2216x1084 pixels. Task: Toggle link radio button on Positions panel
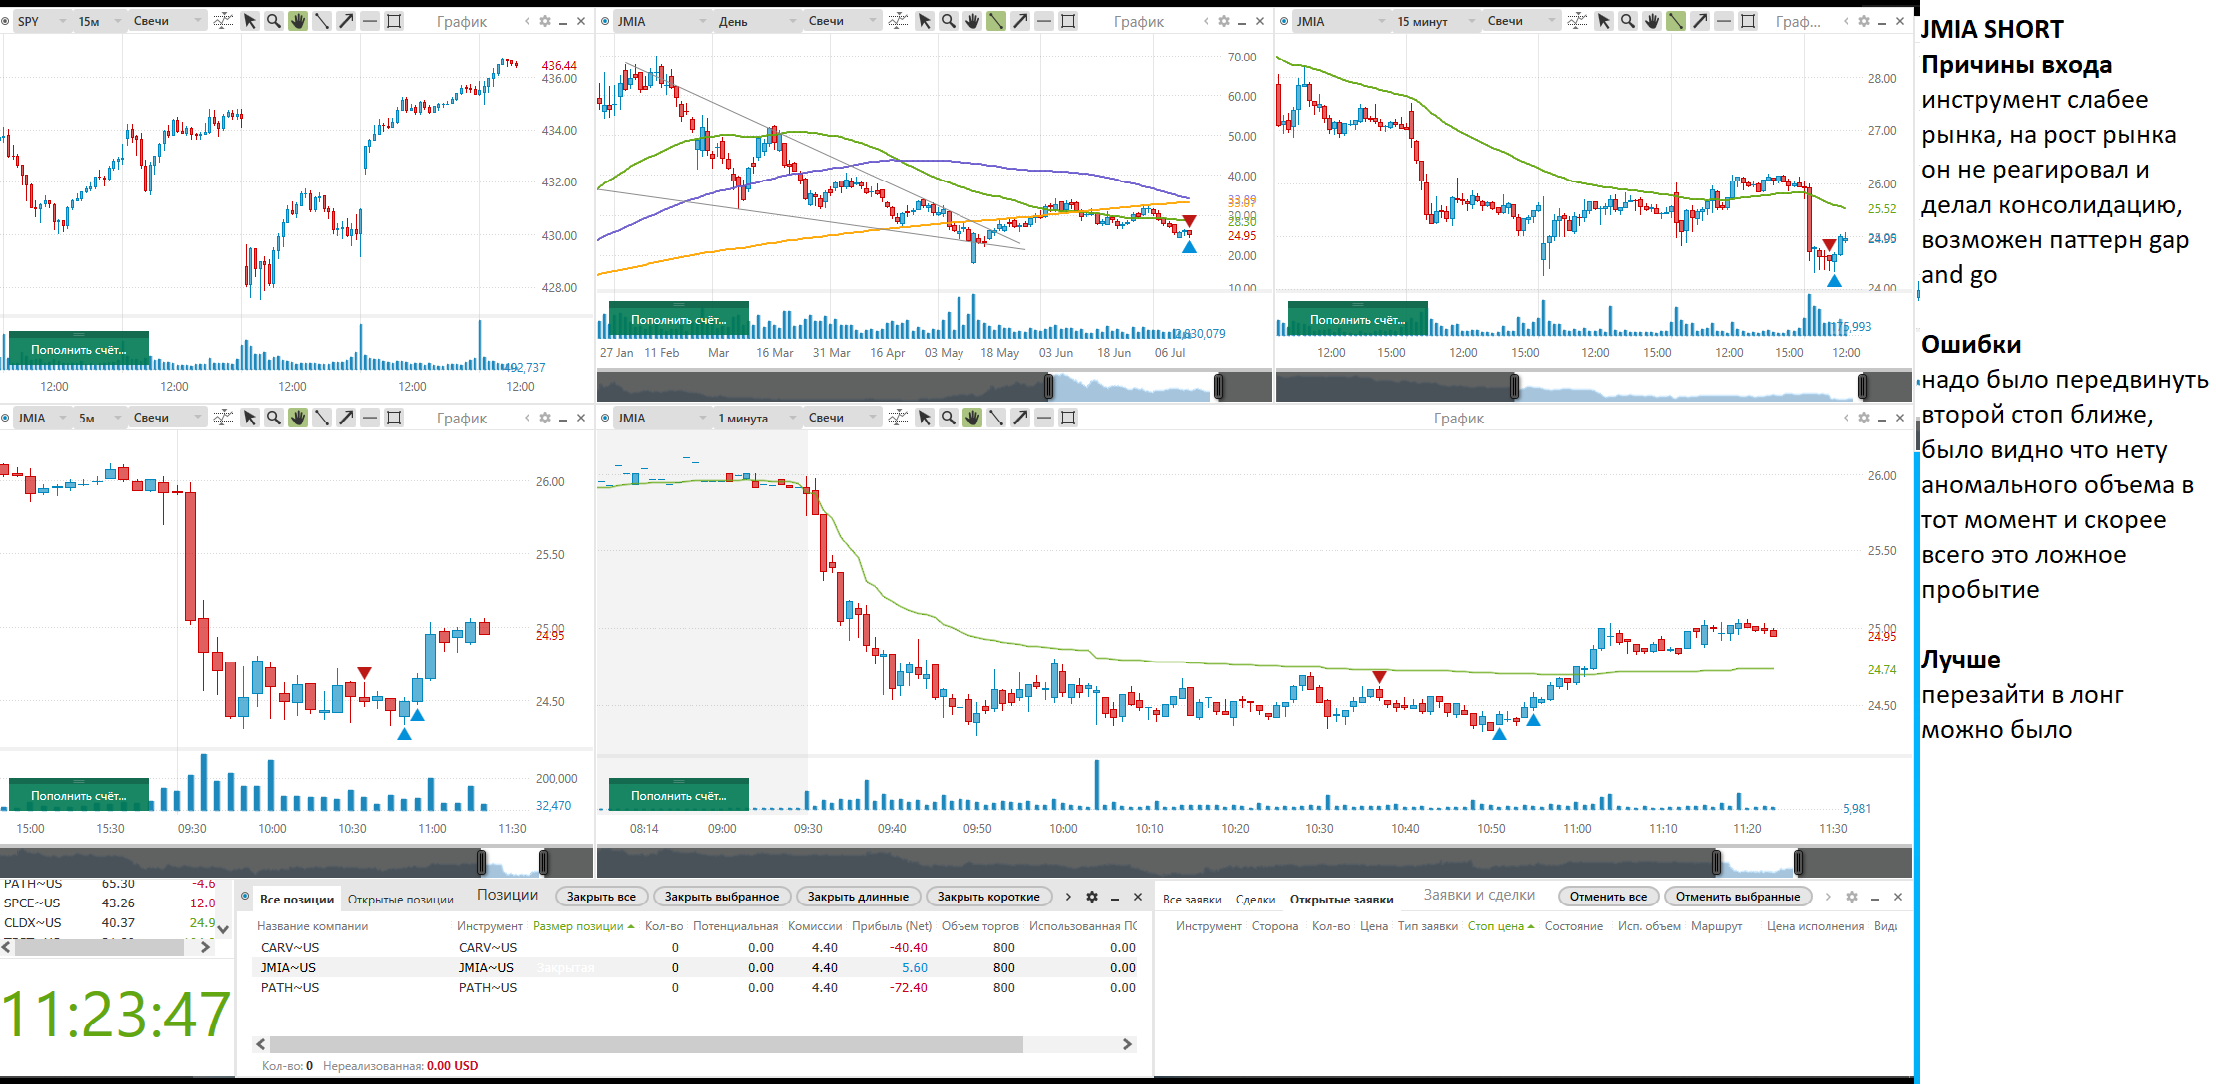pyautogui.click(x=245, y=896)
